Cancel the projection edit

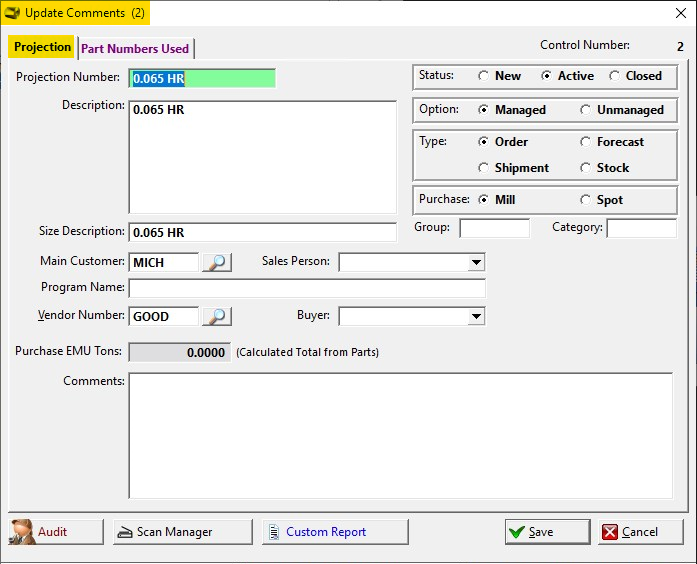point(641,532)
